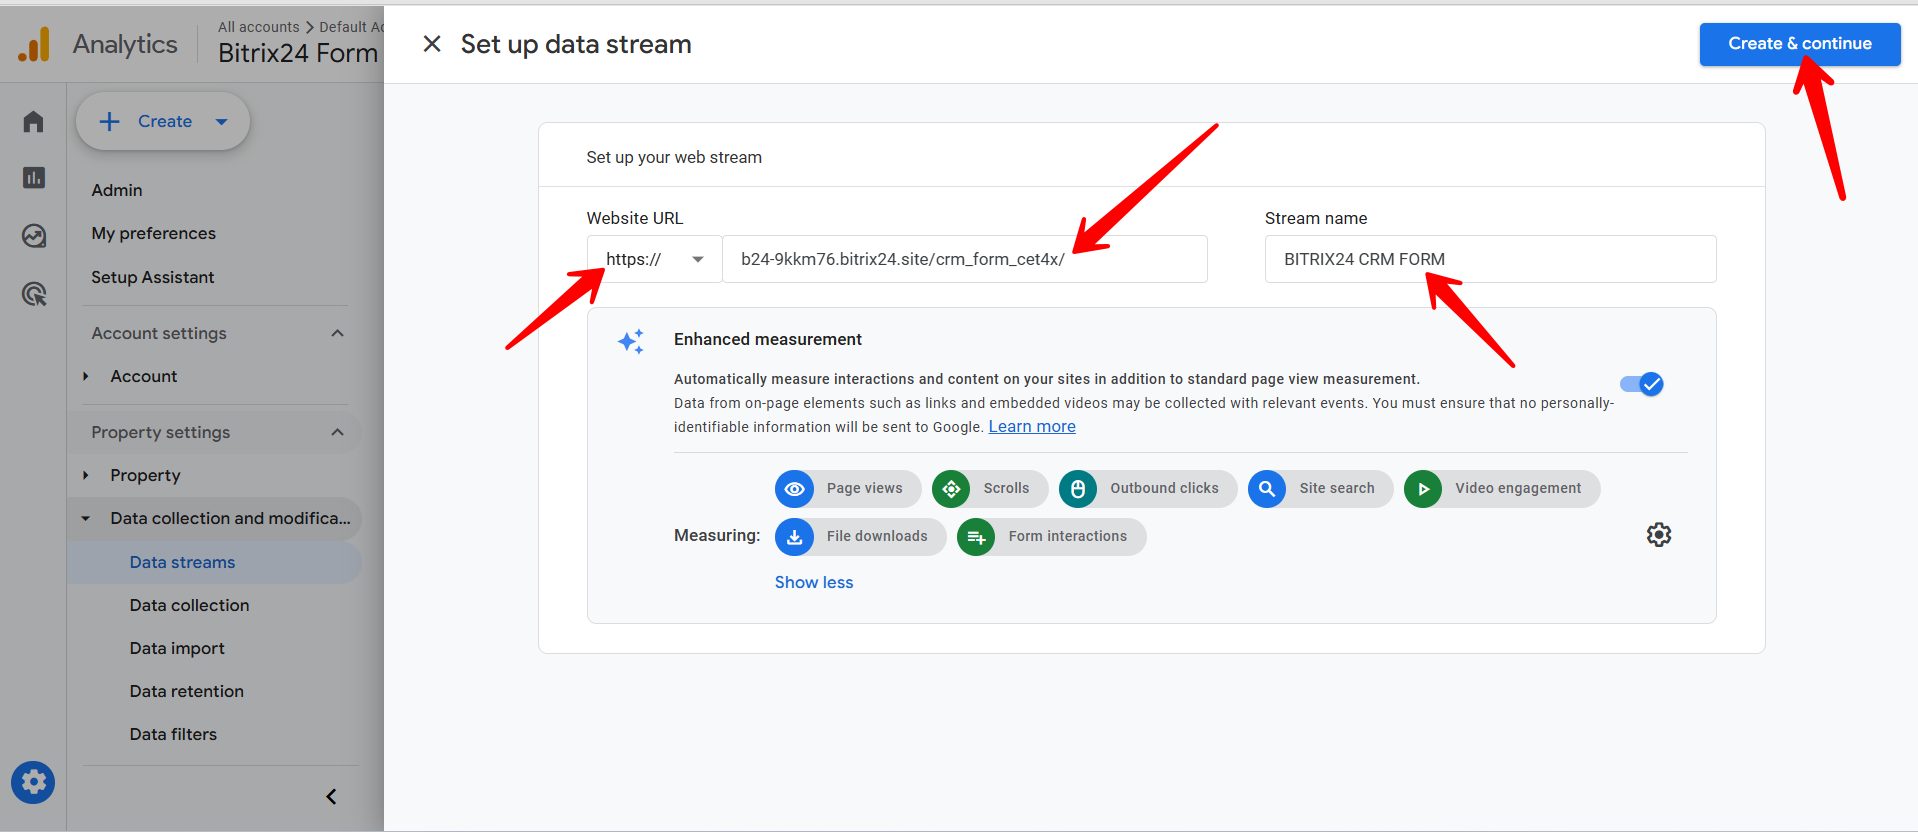Image resolution: width=1918 pixels, height=832 pixels.
Task: Click the Set up your web stream heading
Action: click(x=674, y=158)
